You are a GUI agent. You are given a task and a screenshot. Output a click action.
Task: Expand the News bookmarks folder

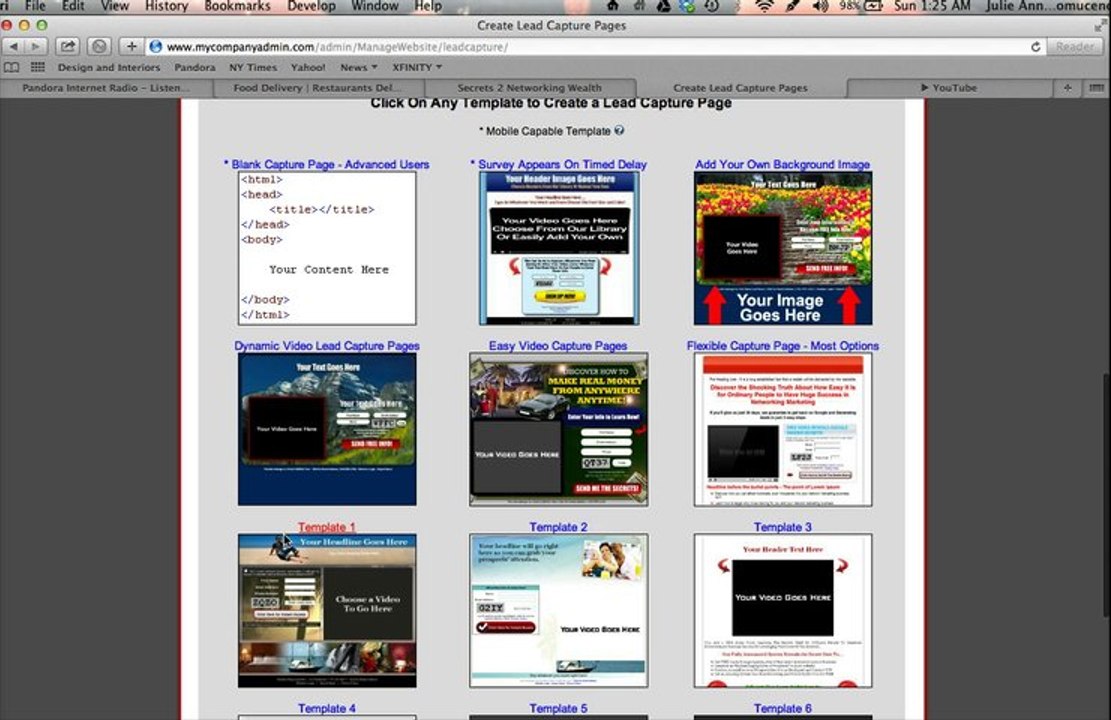(358, 67)
